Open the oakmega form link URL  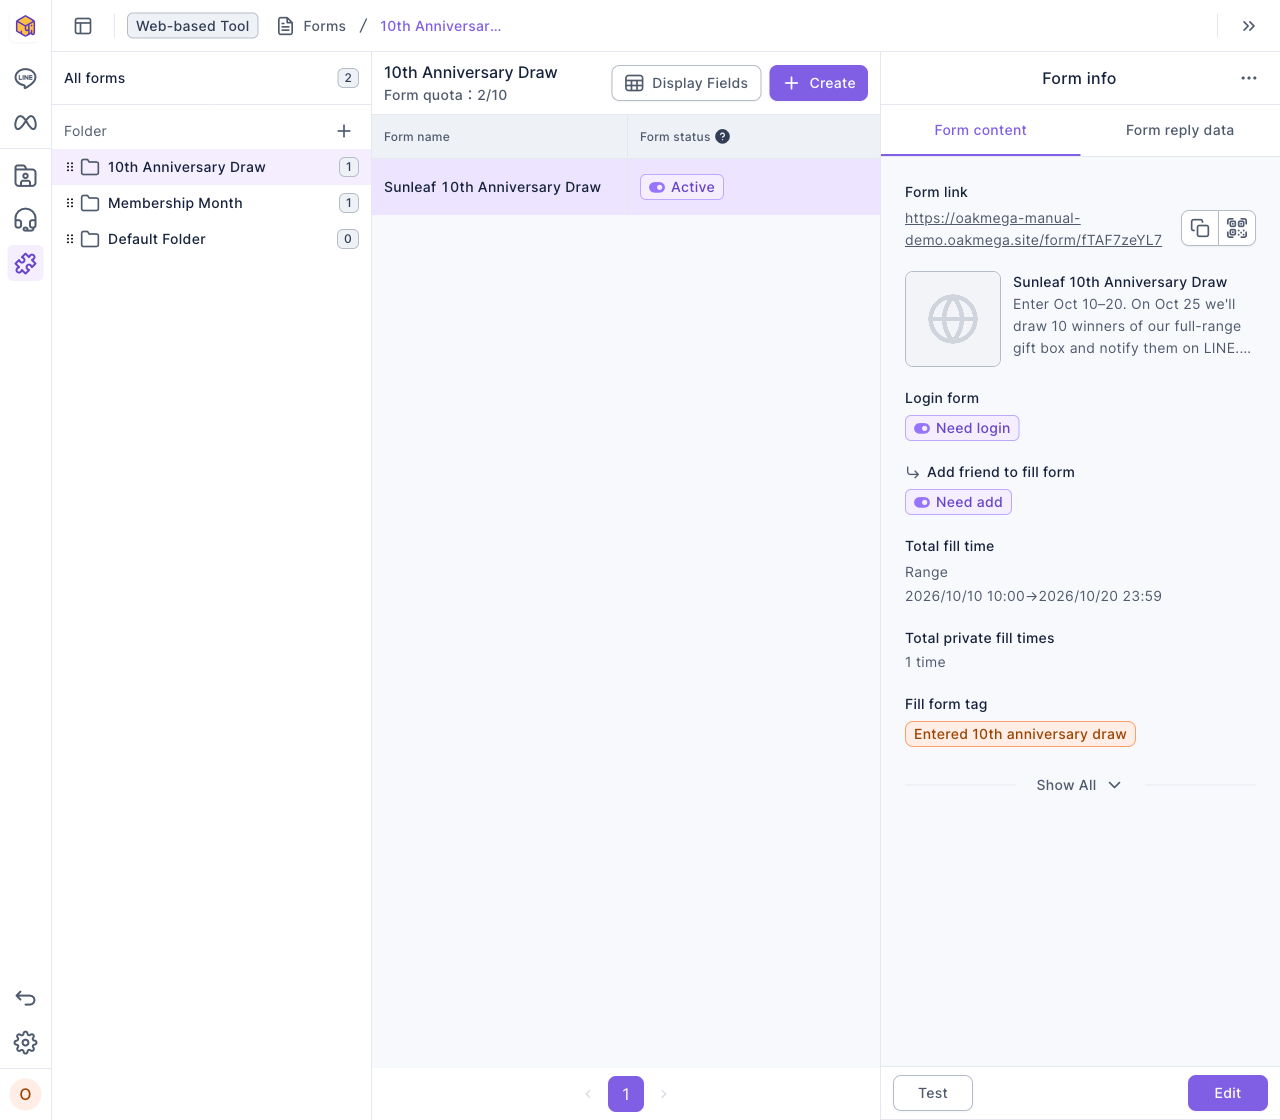coord(1033,229)
